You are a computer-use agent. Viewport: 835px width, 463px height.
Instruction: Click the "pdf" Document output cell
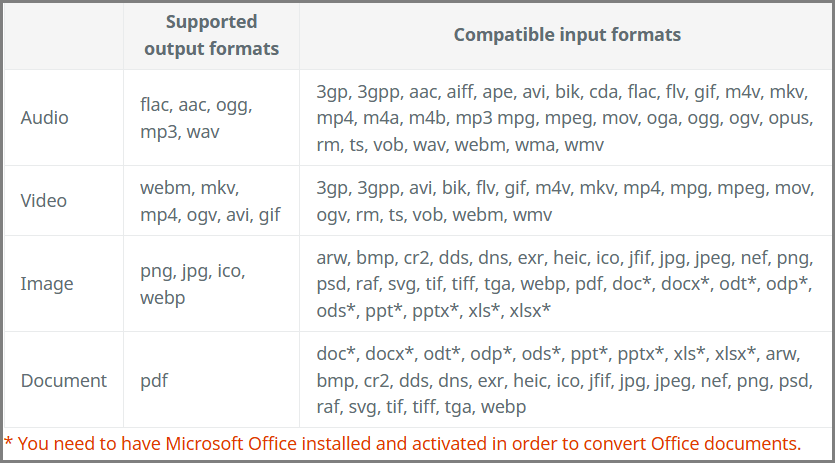coord(155,381)
